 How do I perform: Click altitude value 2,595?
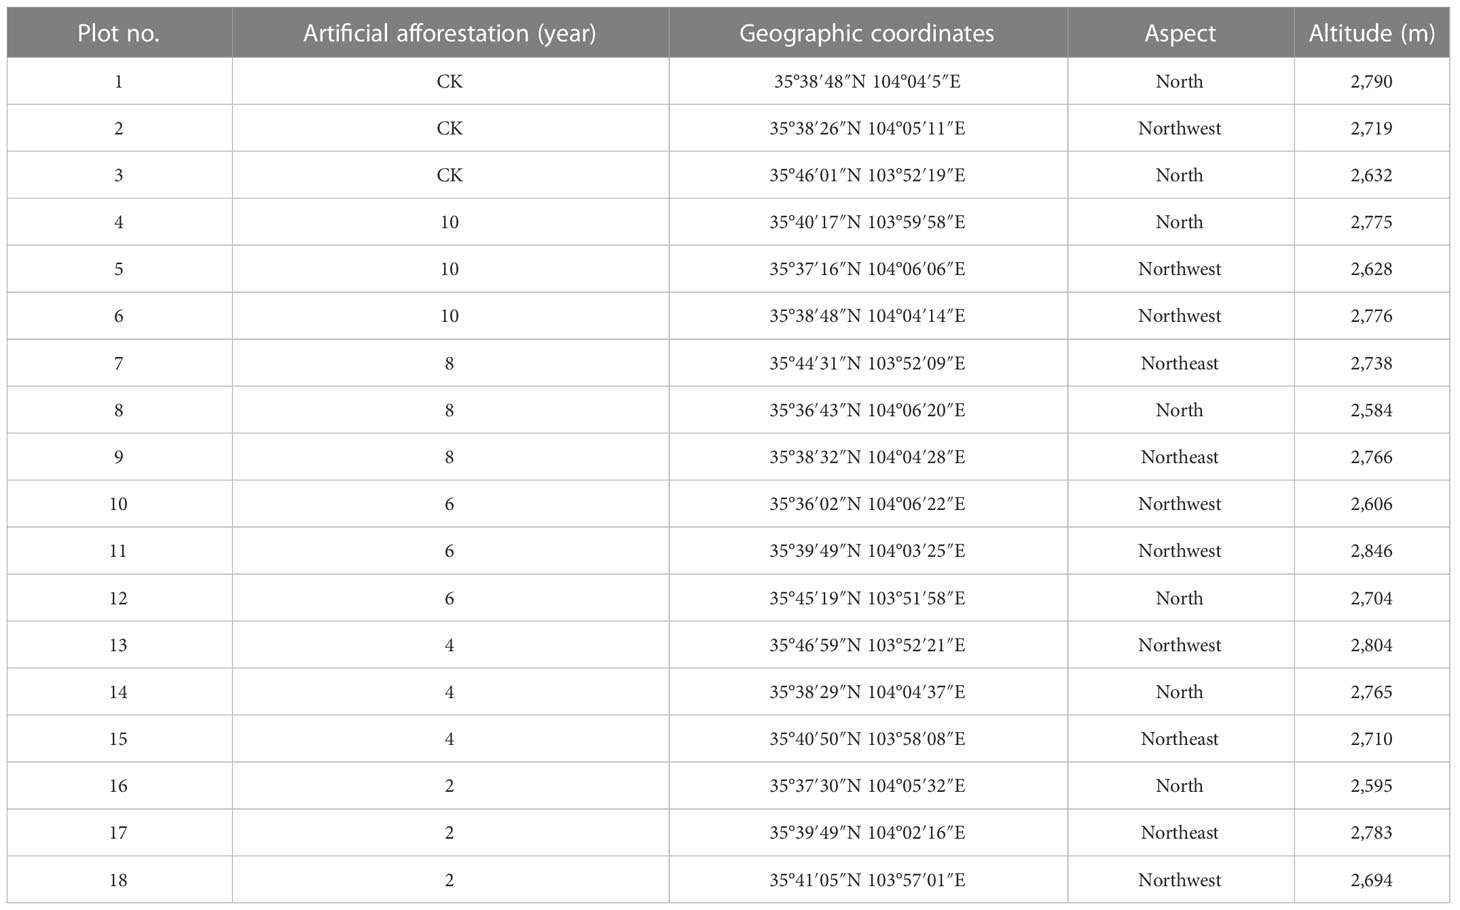[x=1372, y=786]
